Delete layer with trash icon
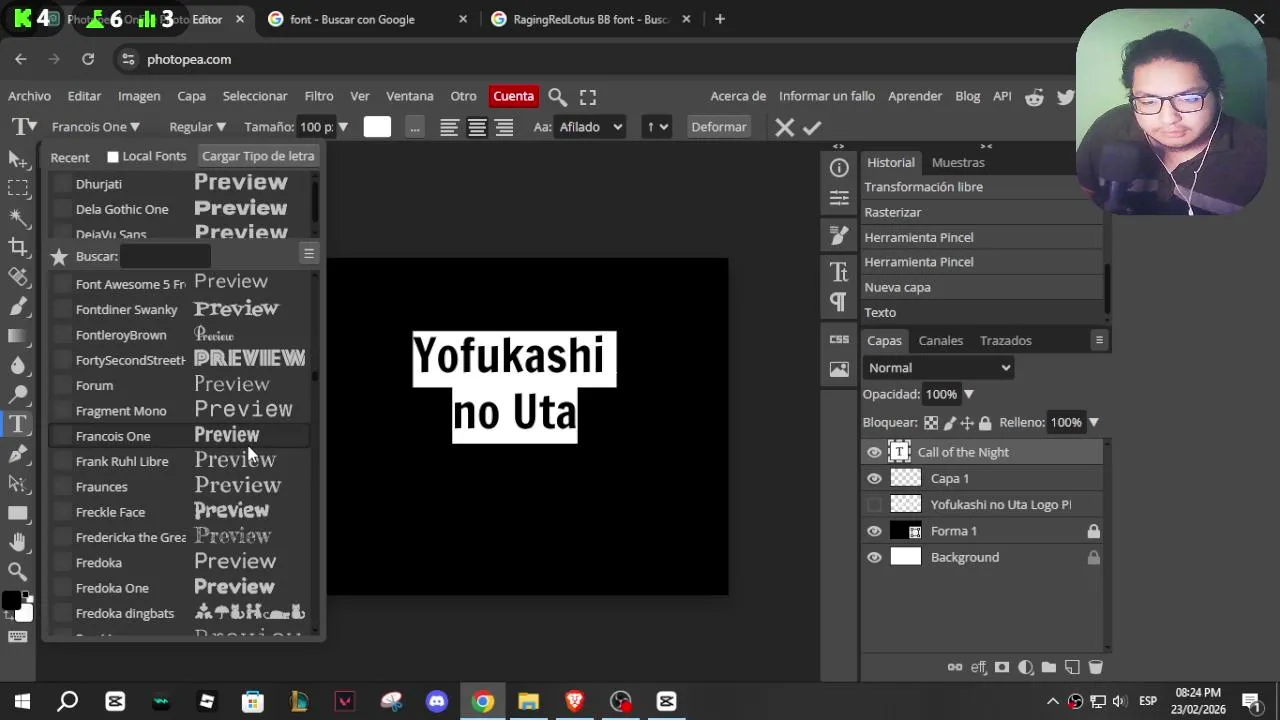 [x=1095, y=667]
